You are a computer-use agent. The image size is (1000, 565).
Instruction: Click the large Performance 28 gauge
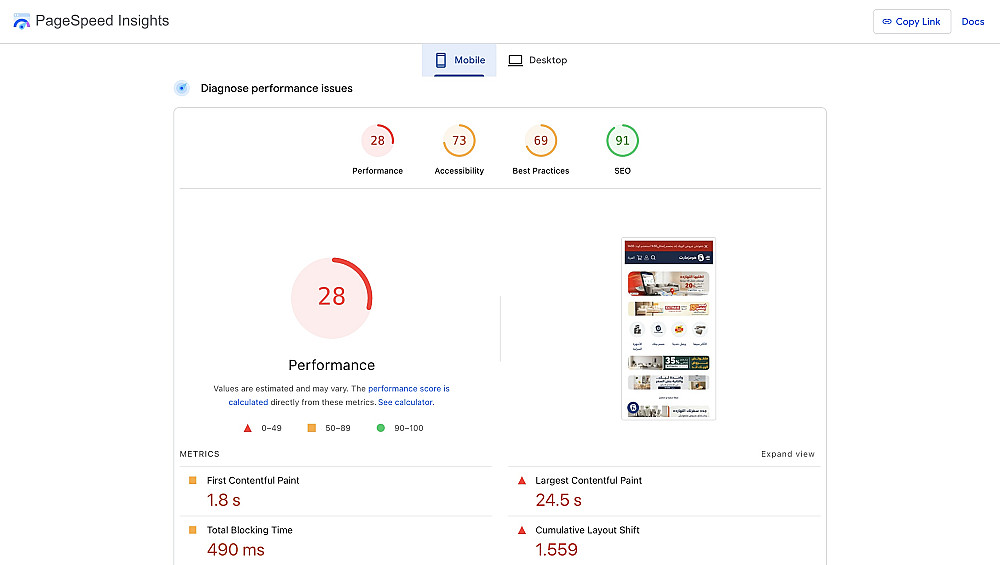332,298
